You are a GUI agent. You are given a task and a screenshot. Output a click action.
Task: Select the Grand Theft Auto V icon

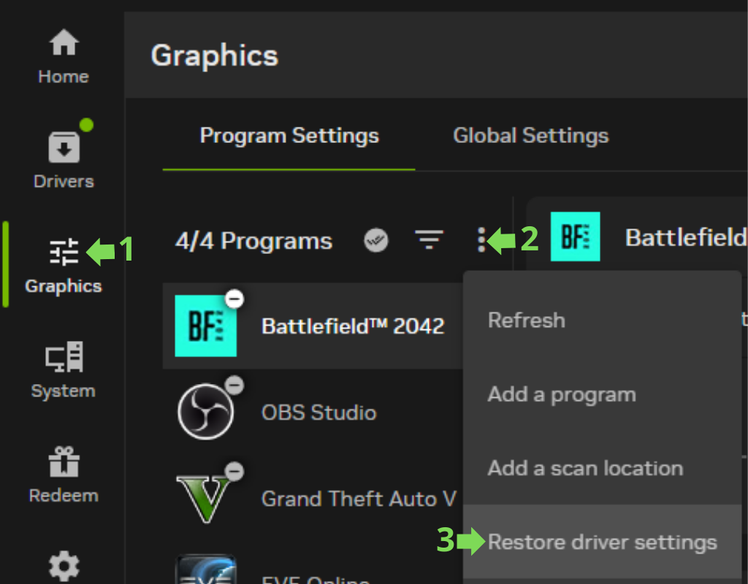(204, 499)
